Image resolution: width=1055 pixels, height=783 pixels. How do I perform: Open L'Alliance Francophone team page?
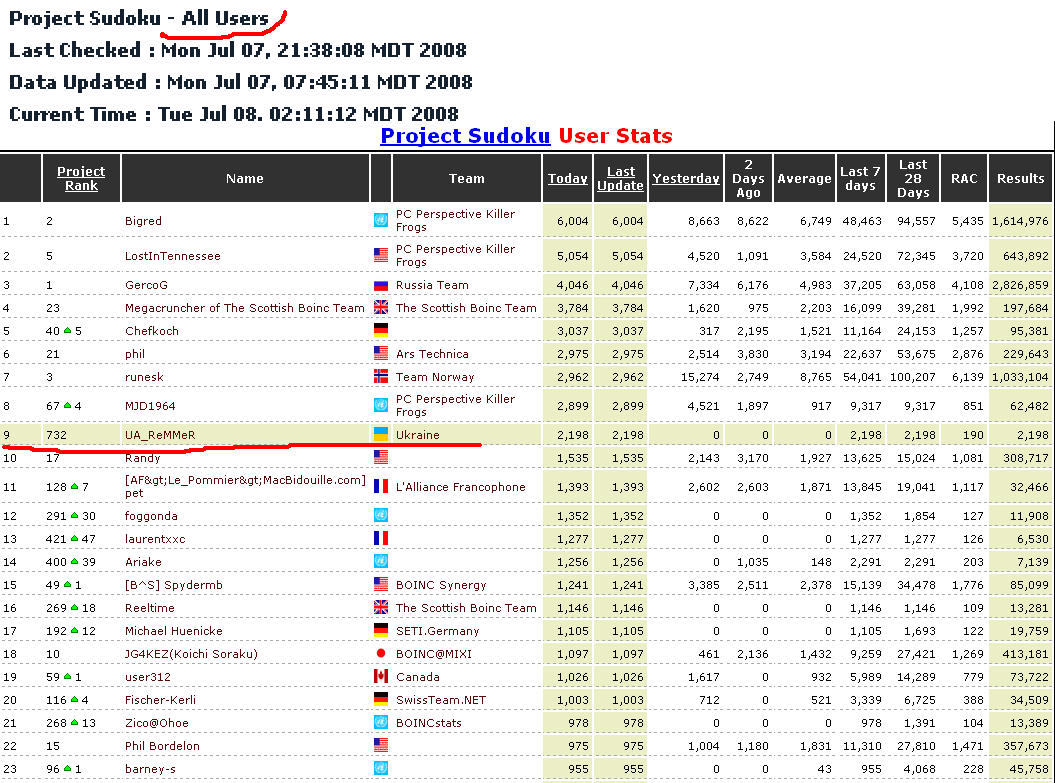[x=460, y=487]
